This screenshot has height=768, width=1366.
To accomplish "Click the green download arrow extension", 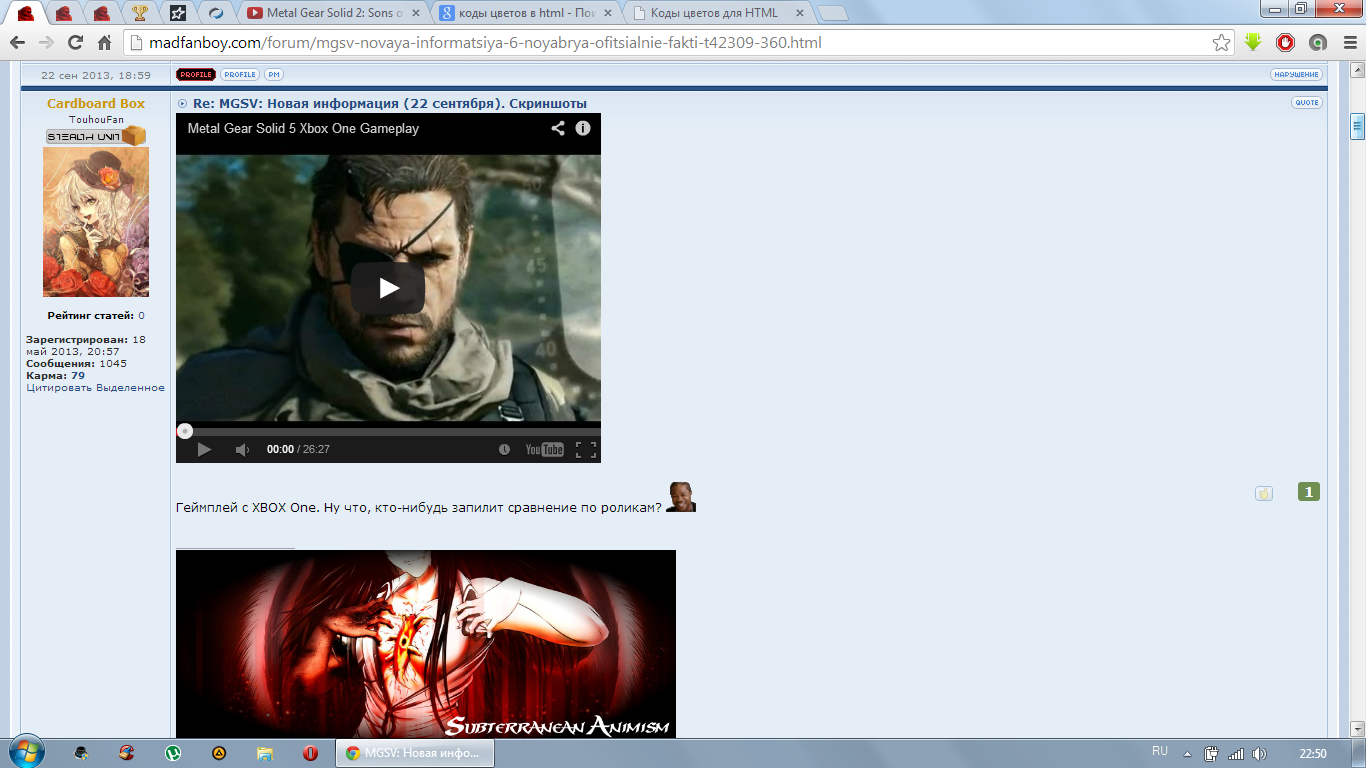I will pos(1253,43).
